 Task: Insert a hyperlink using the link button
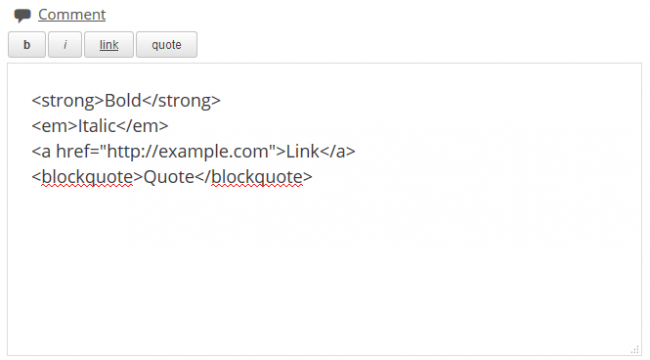click(x=109, y=44)
